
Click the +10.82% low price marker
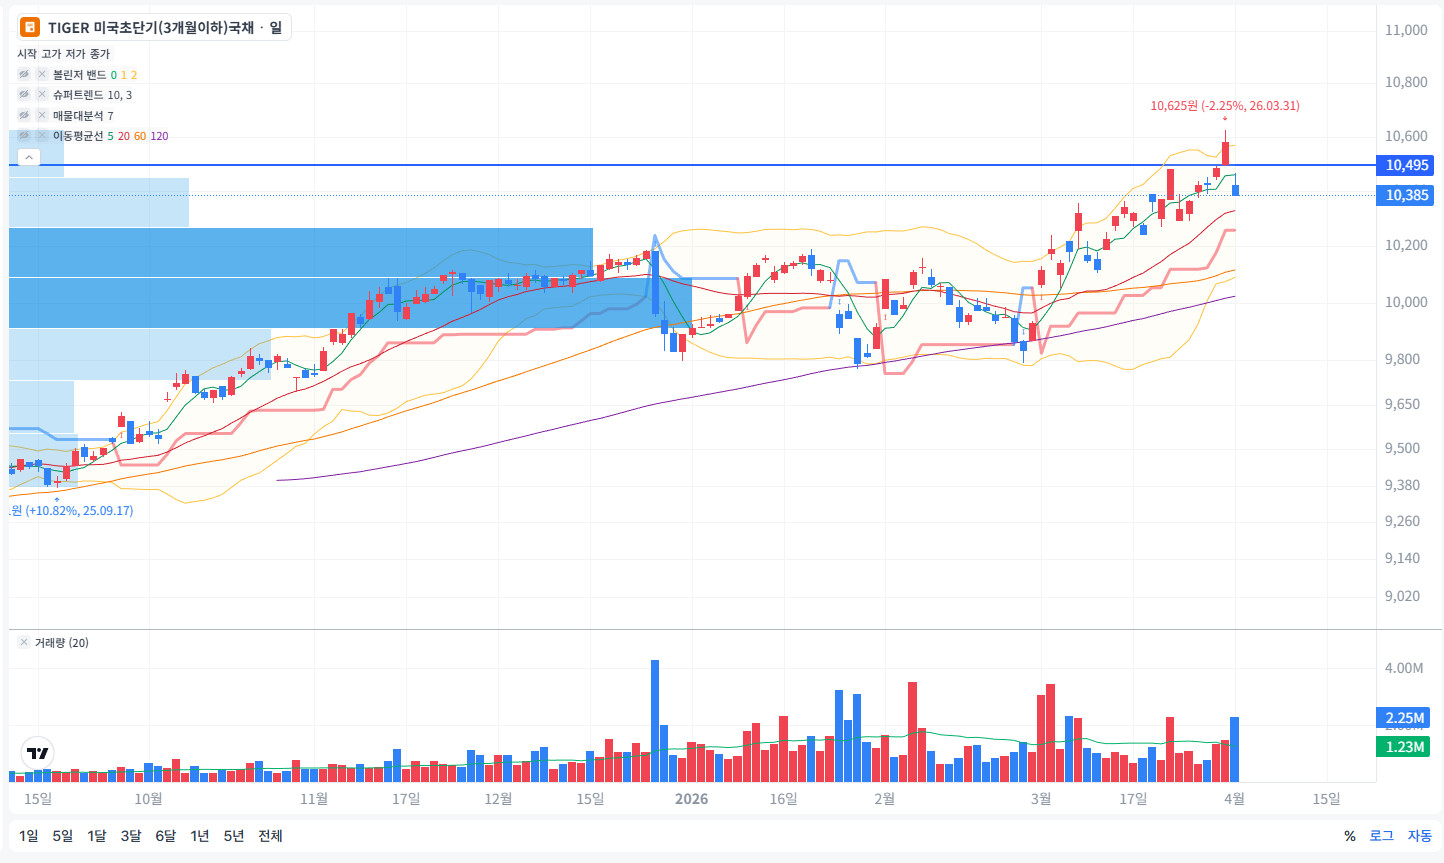[70, 511]
